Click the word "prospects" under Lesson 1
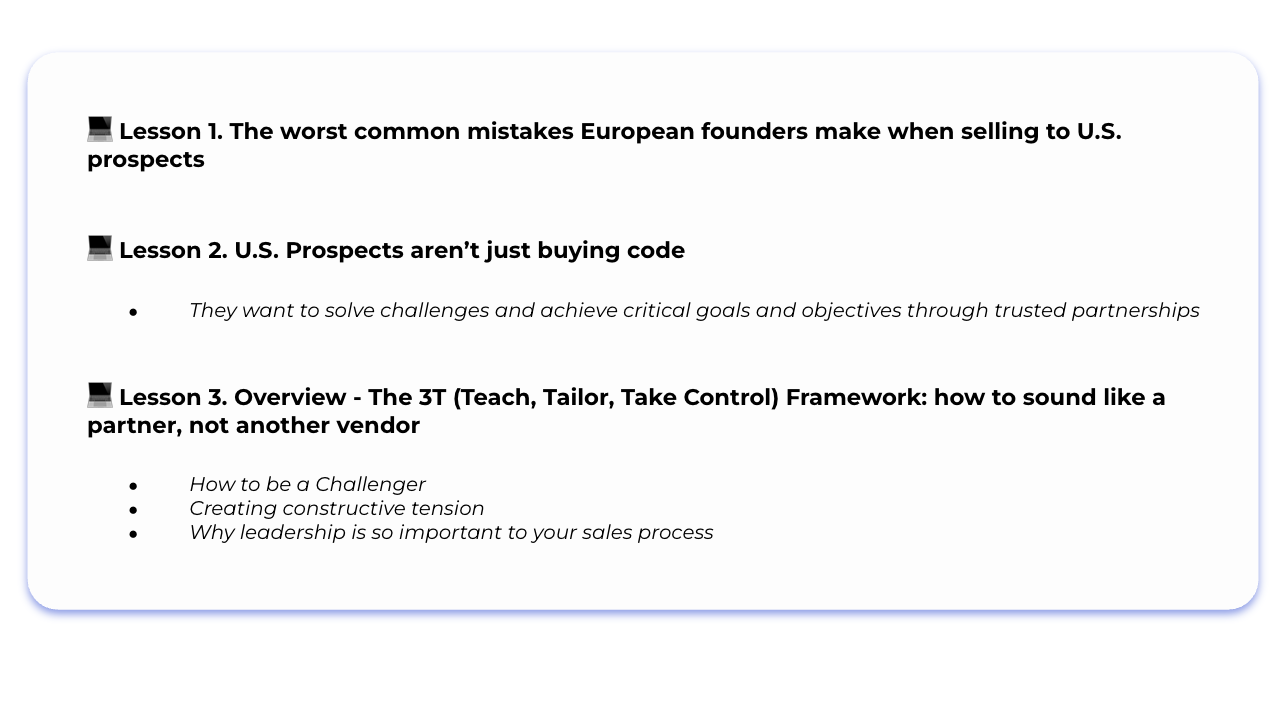Viewport: 1276px width, 715px height. [145, 160]
